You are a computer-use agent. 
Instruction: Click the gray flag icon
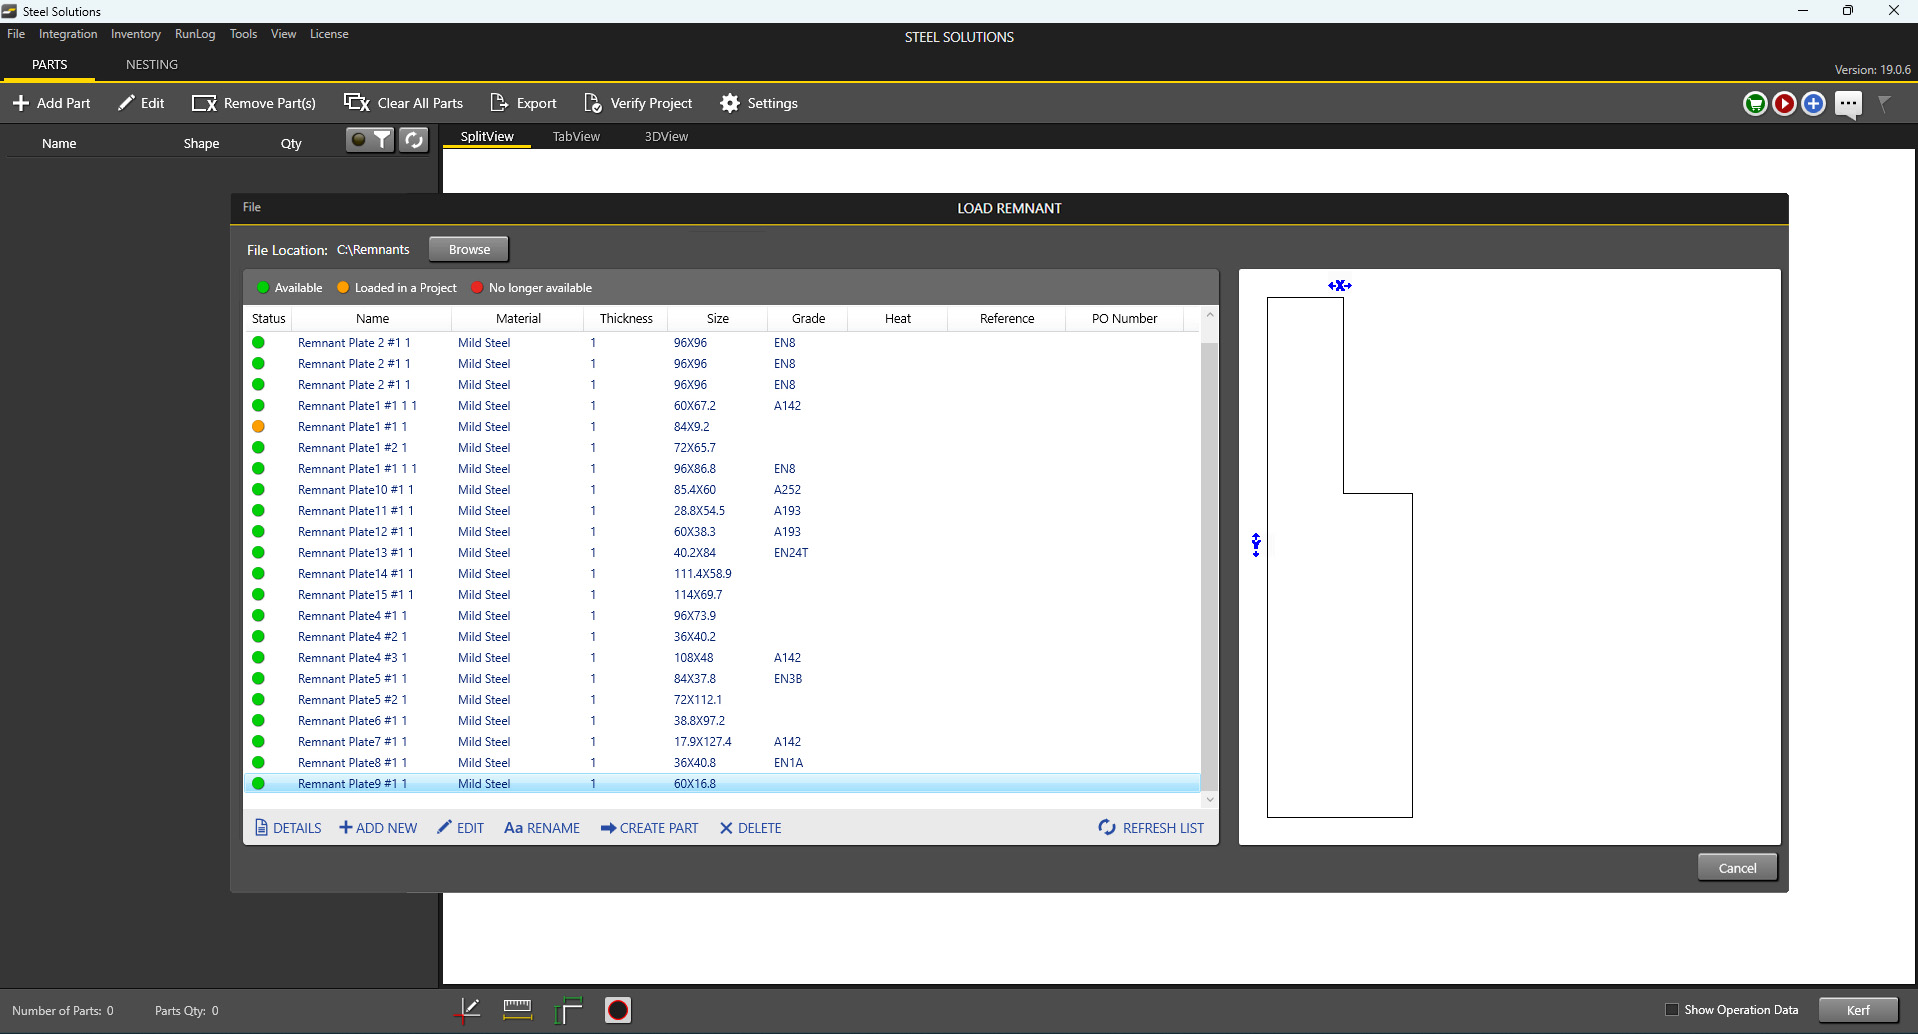tap(1884, 103)
